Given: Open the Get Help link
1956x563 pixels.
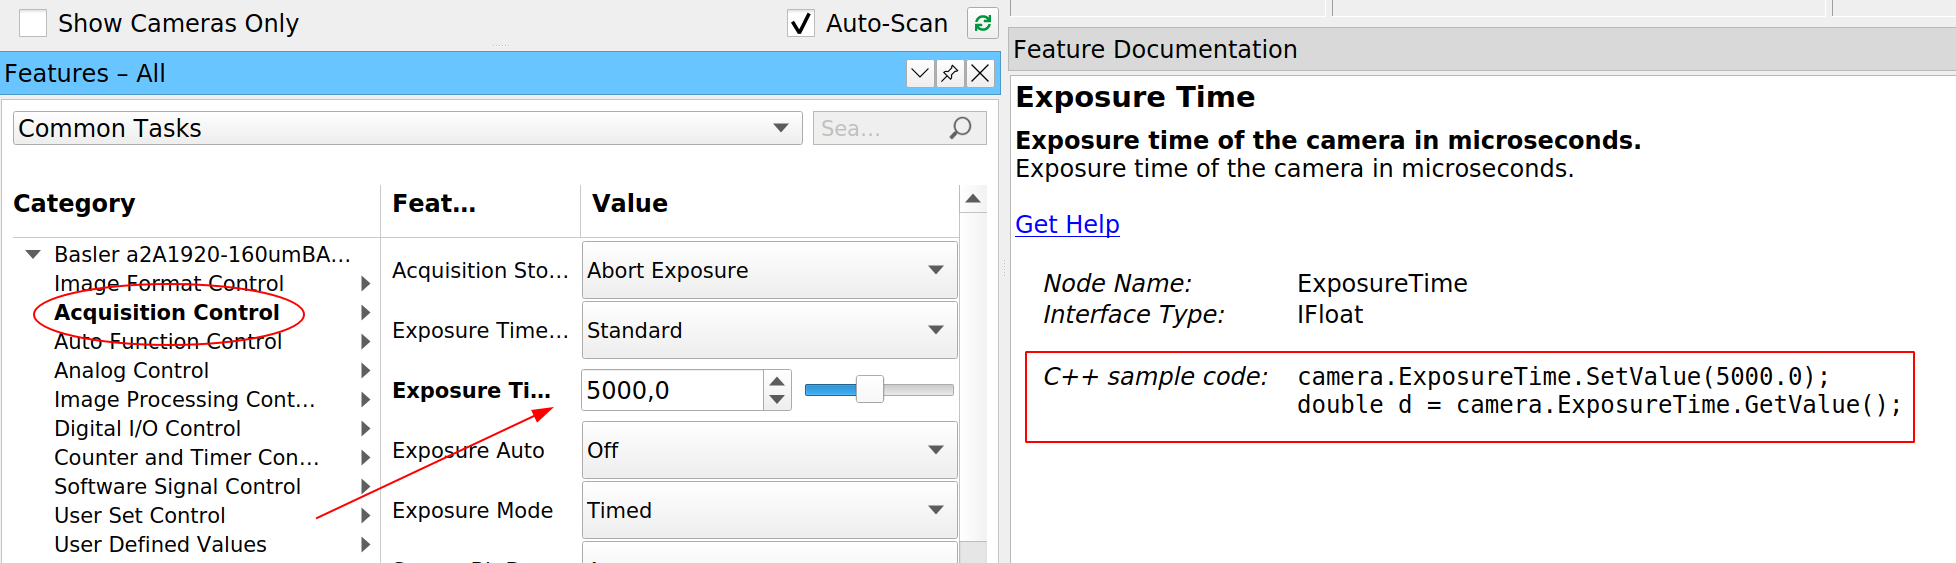Looking at the screenshot, I should tap(1067, 224).
